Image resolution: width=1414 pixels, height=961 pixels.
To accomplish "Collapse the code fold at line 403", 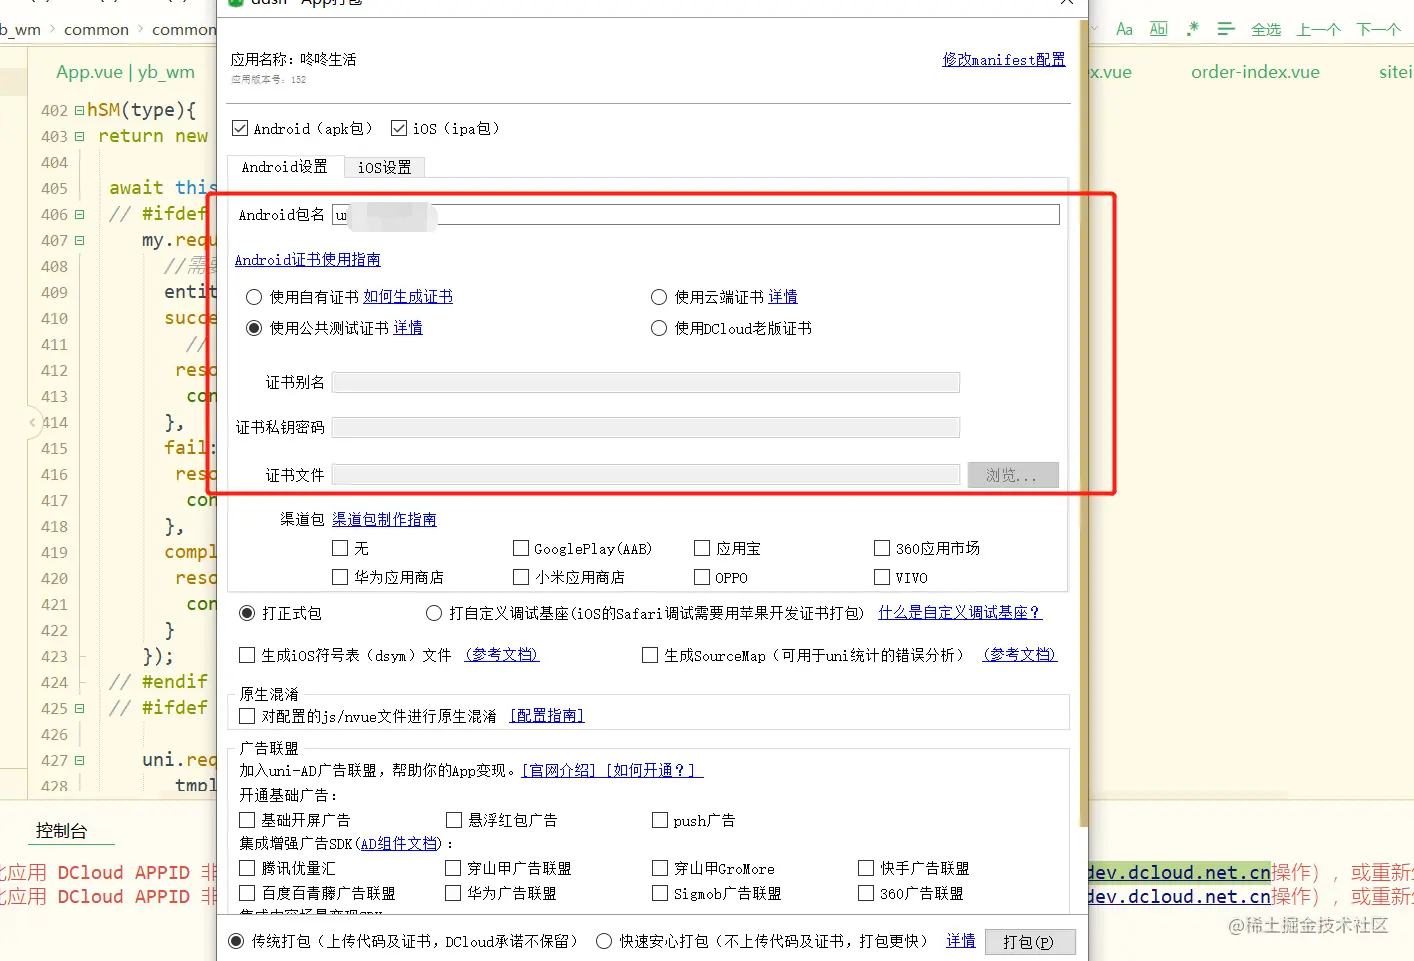I will (x=79, y=136).
